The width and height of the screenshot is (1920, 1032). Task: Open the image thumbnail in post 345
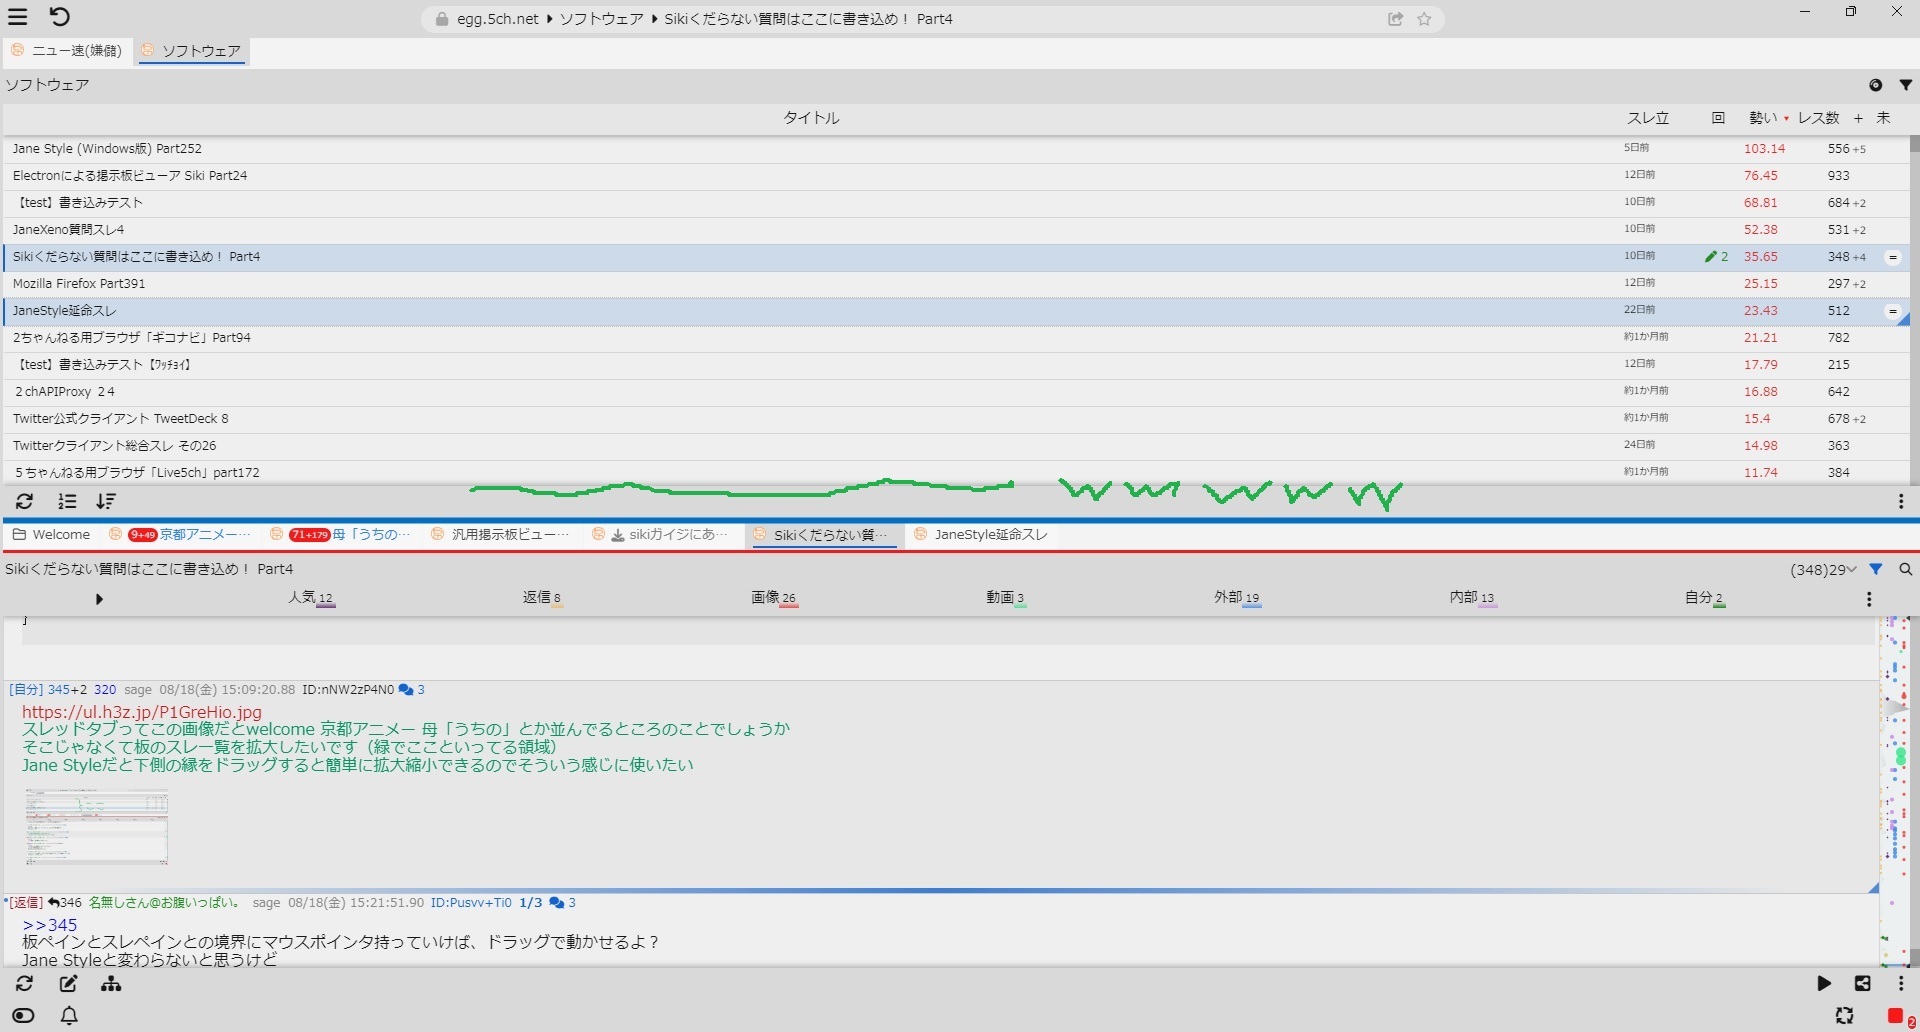(x=97, y=827)
